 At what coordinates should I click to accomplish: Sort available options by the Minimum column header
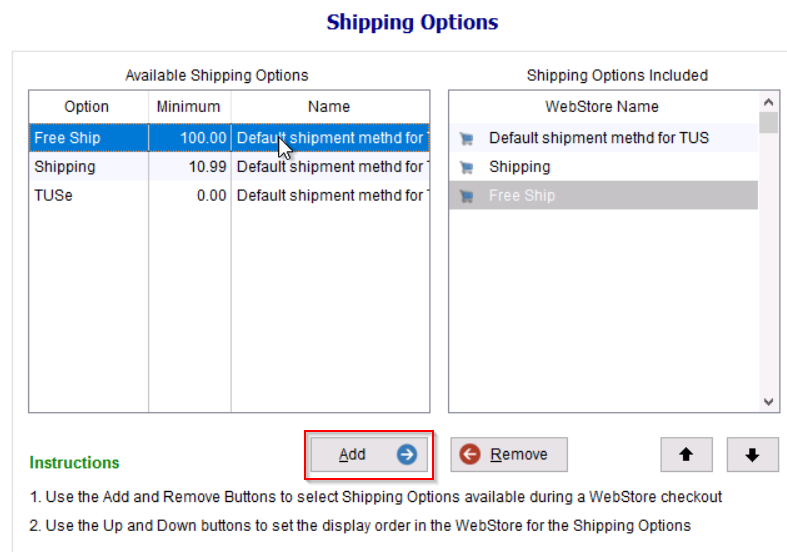pos(188,106)
